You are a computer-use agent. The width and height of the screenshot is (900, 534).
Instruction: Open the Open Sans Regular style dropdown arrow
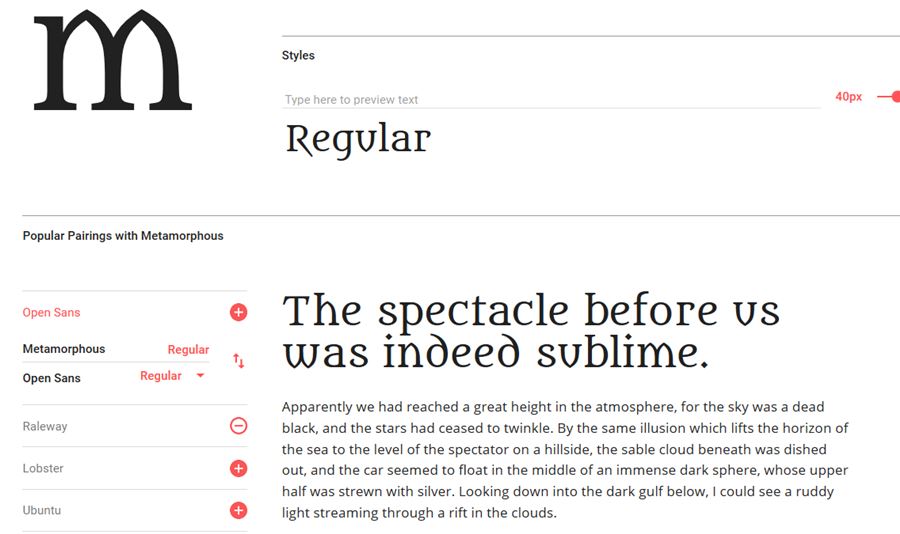click(200, 376)
